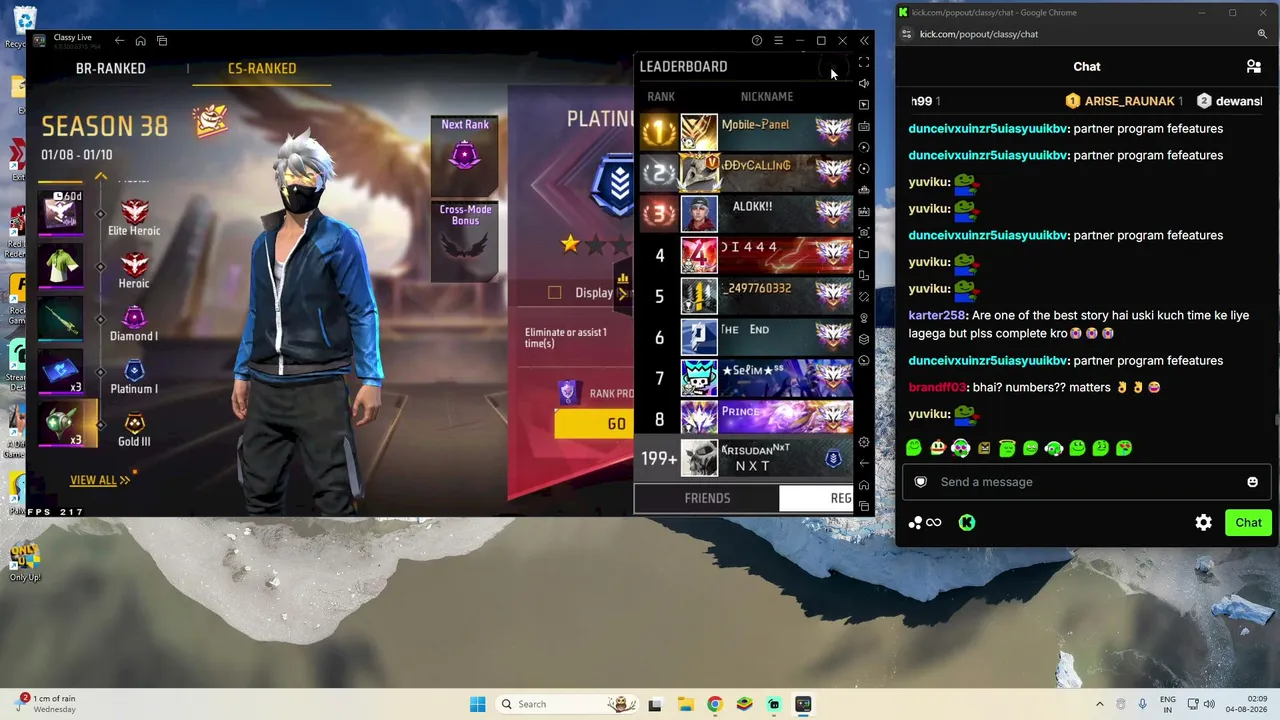Open the emulator hamburger menu
The height and width of the screenshot is (720, 1280).
(x=778, y=41)
